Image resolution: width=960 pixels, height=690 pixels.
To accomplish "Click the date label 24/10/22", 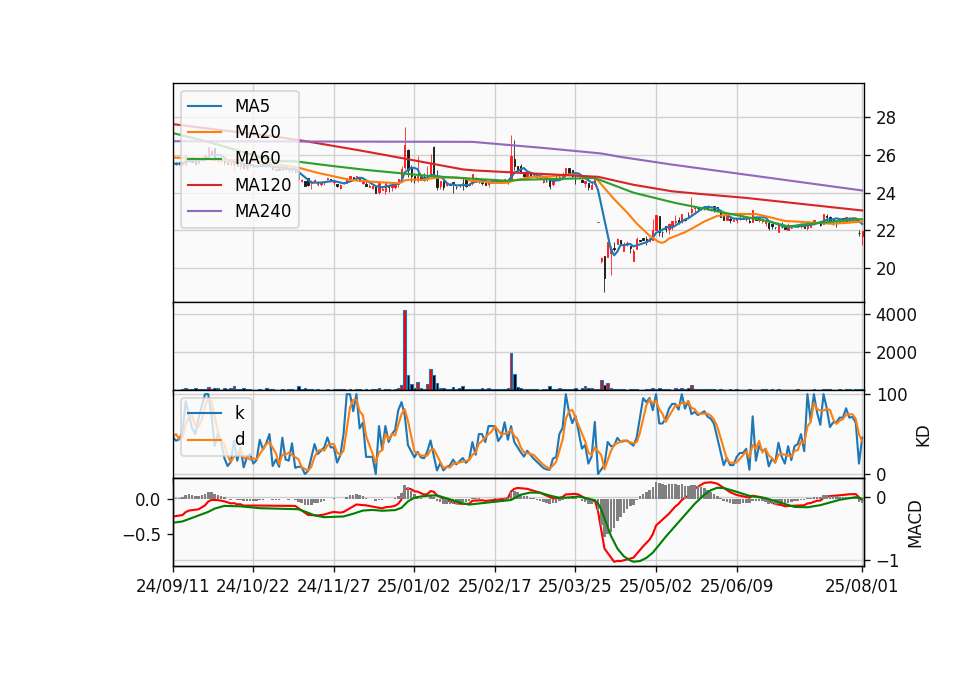I will click(x=253, y=587).
